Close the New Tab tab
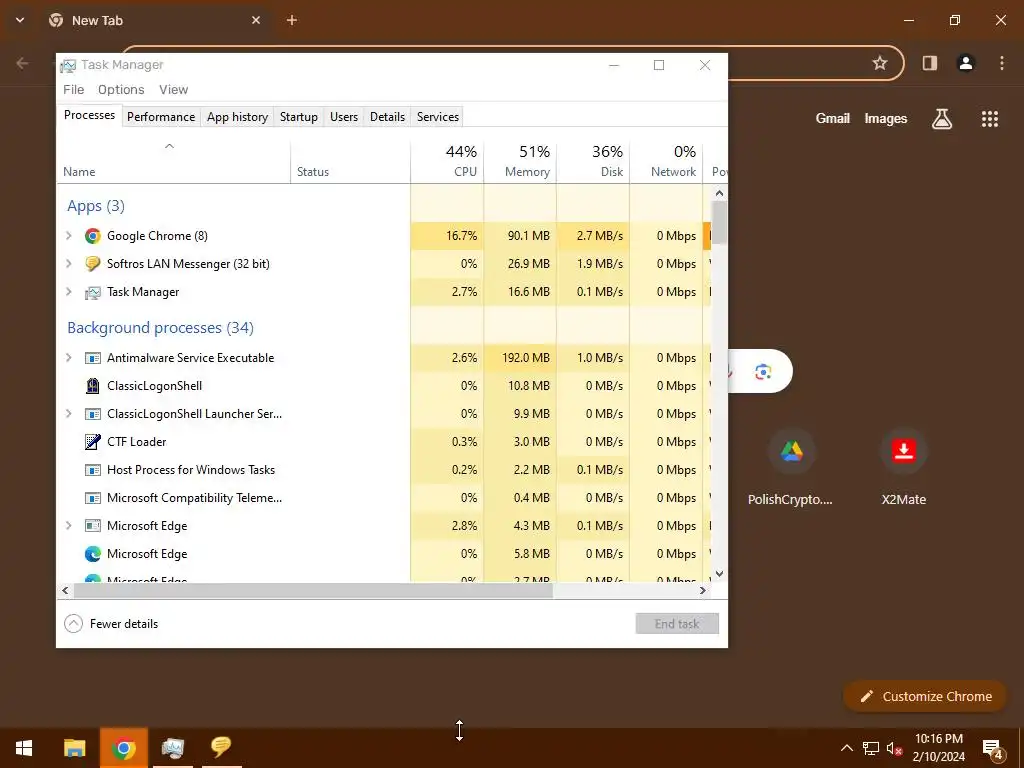Viewport: 1024px width, 768px height. pyautogui.click(x=256, y=20)
